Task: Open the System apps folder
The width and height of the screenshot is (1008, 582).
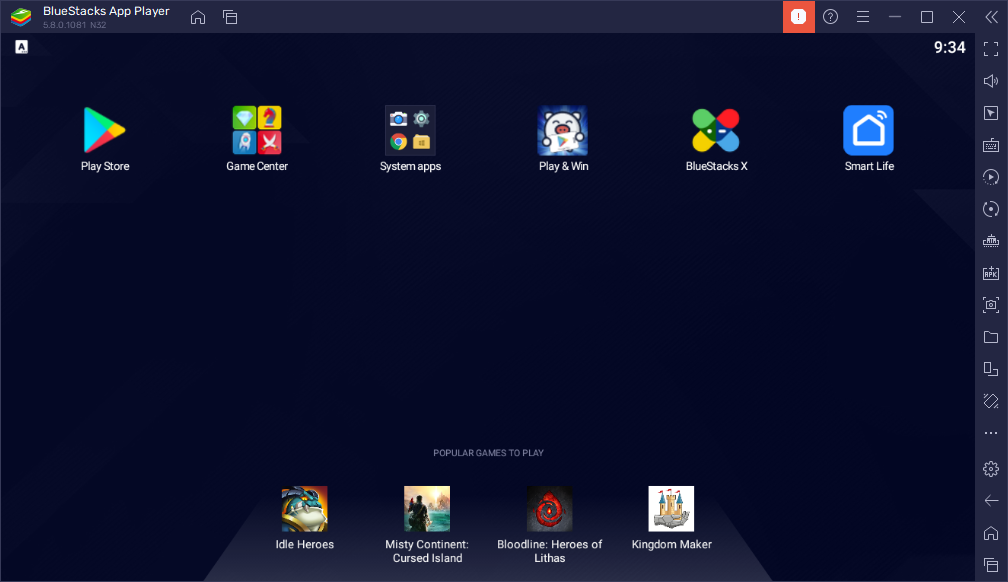Action: tap(410, 130)
